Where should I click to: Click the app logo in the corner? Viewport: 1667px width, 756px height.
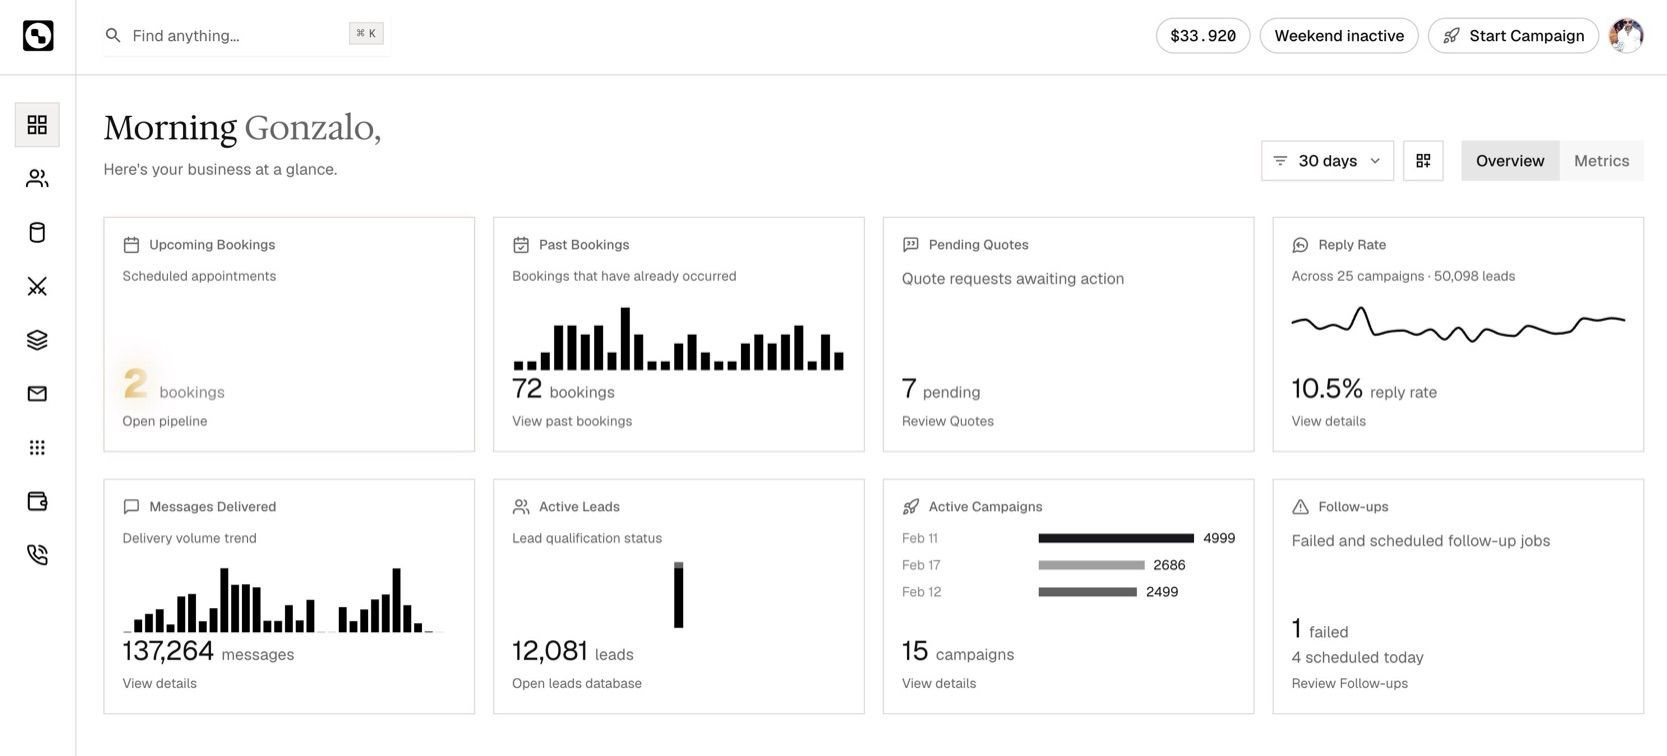coord(38,36)
